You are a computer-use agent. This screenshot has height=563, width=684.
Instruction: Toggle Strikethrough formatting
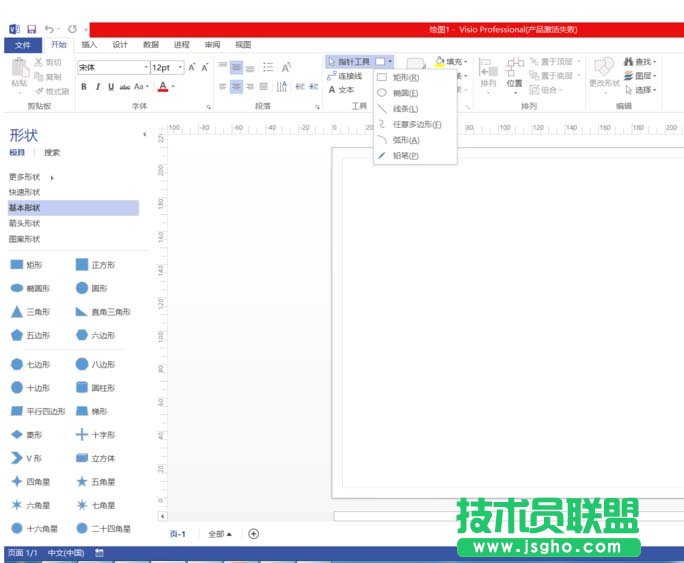[x=125, y=87]
